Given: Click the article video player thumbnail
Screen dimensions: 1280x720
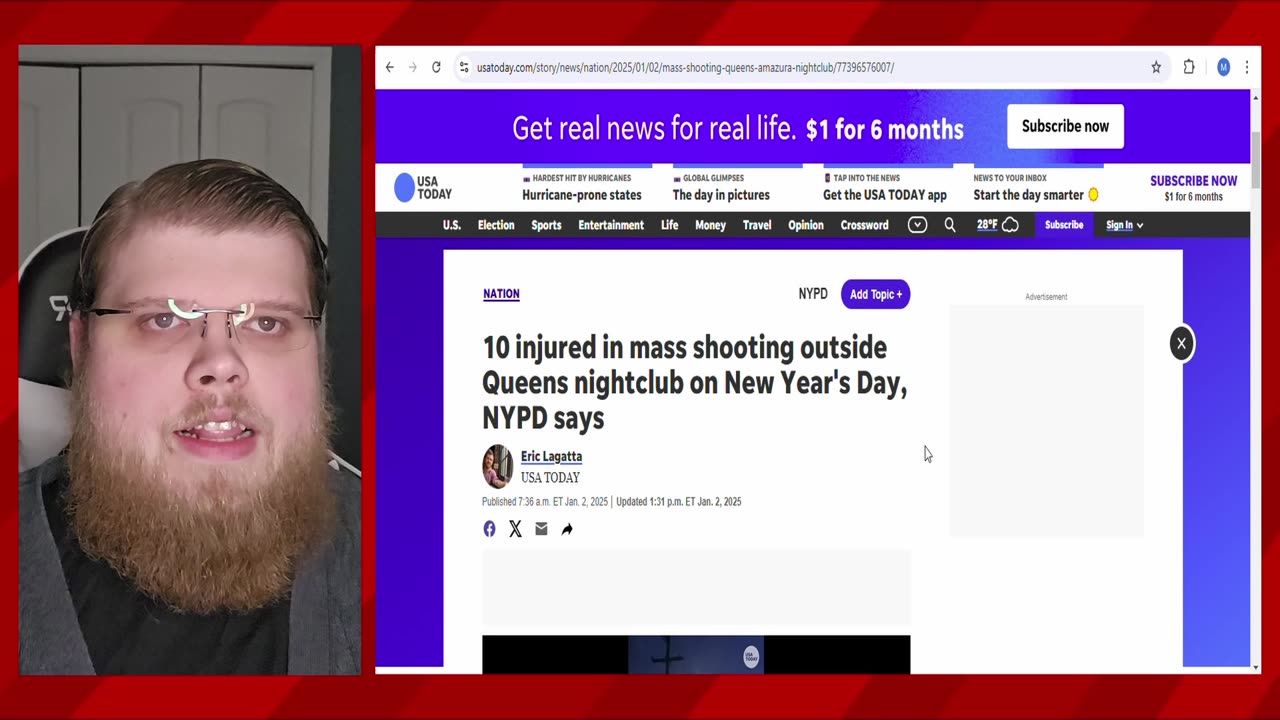Looking at the screenshot, I should point(696,654).
